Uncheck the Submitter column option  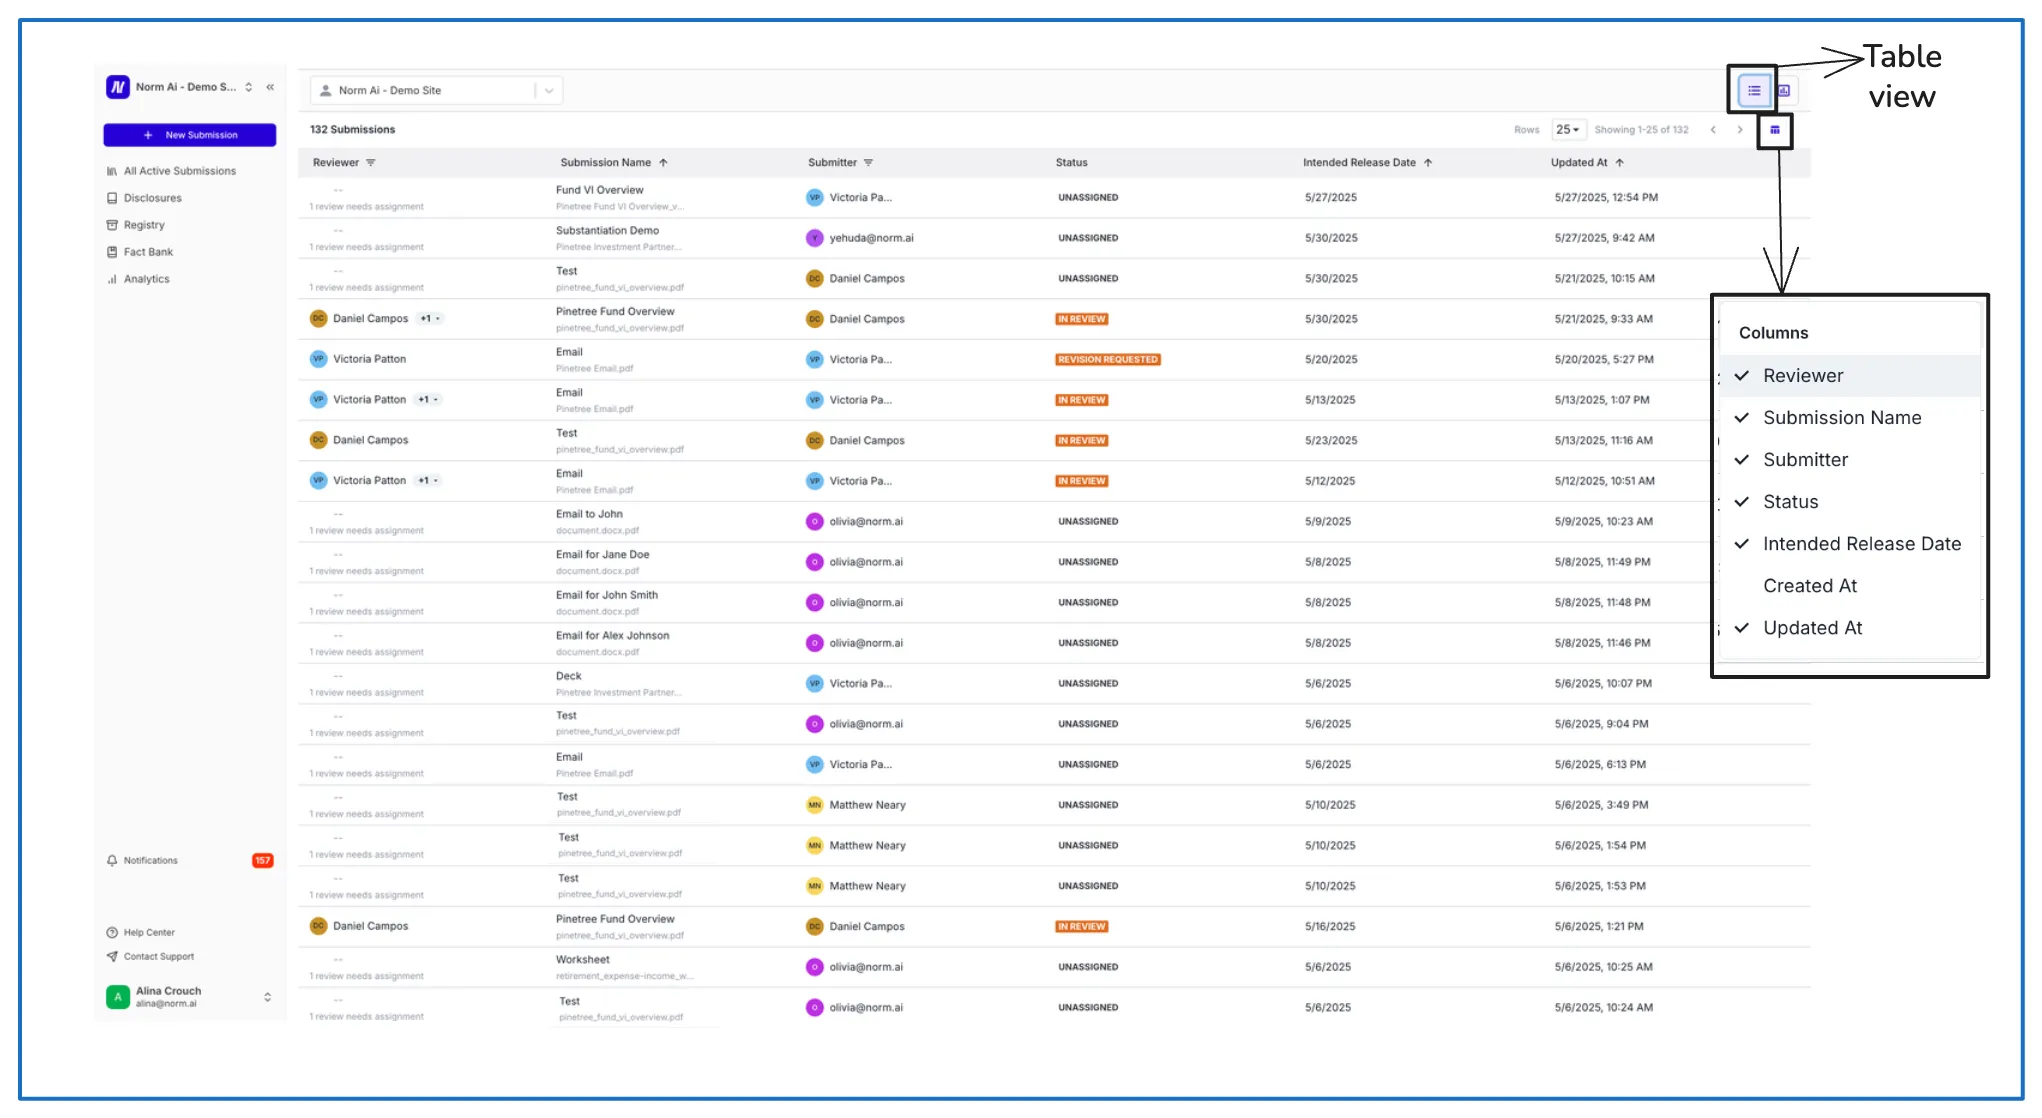coord(1850,460)
